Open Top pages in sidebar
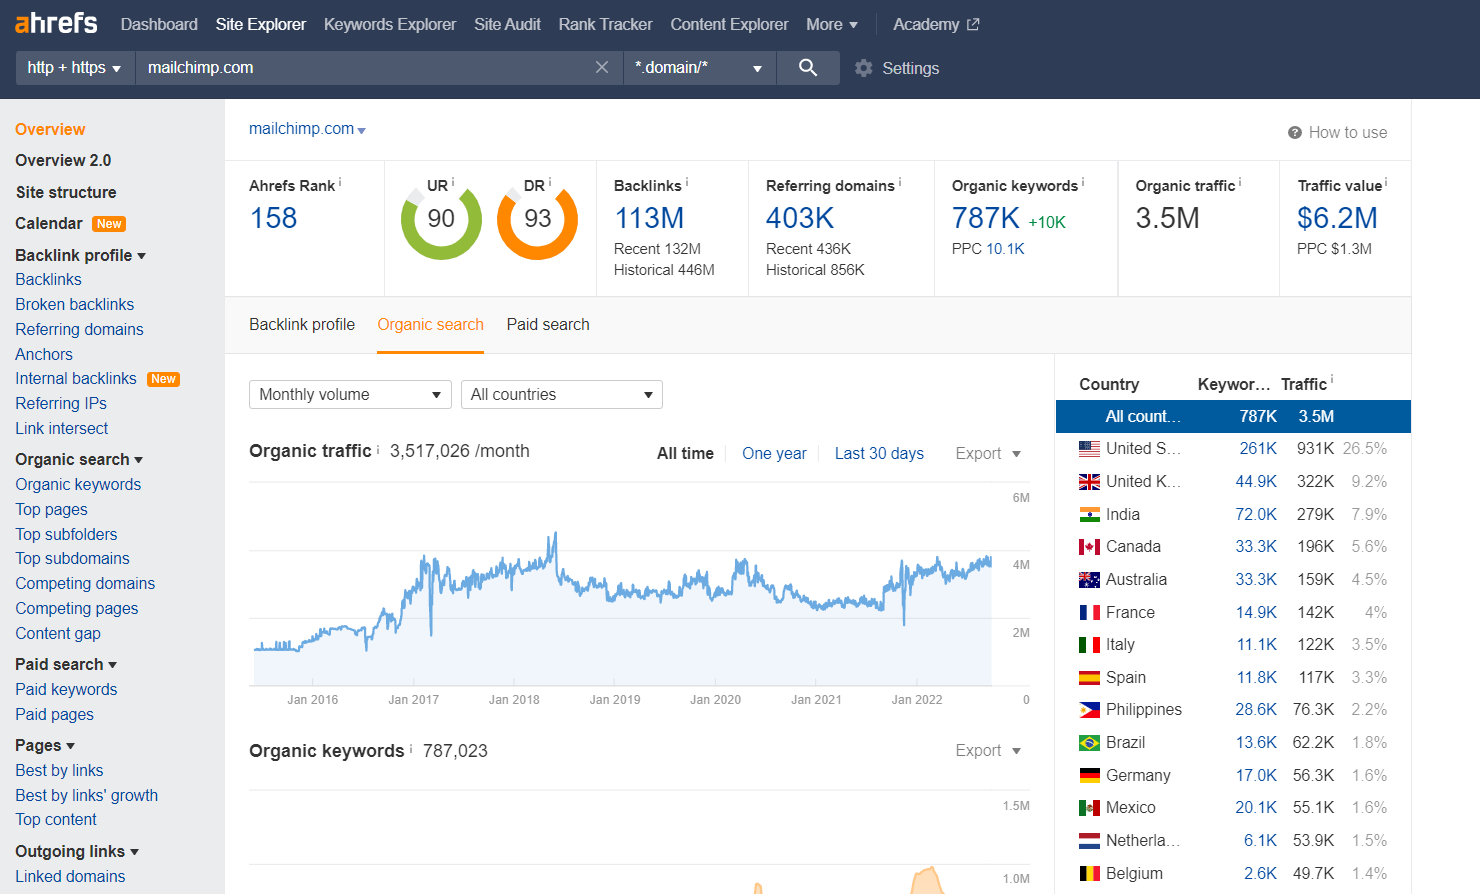1480x894 pixels. [x=51, y=509]
